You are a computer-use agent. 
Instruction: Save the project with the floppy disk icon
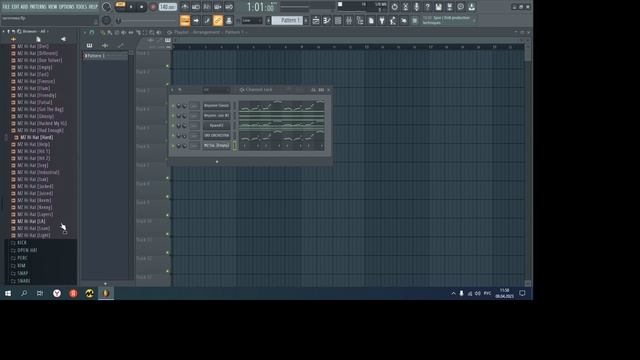[438, 7]
